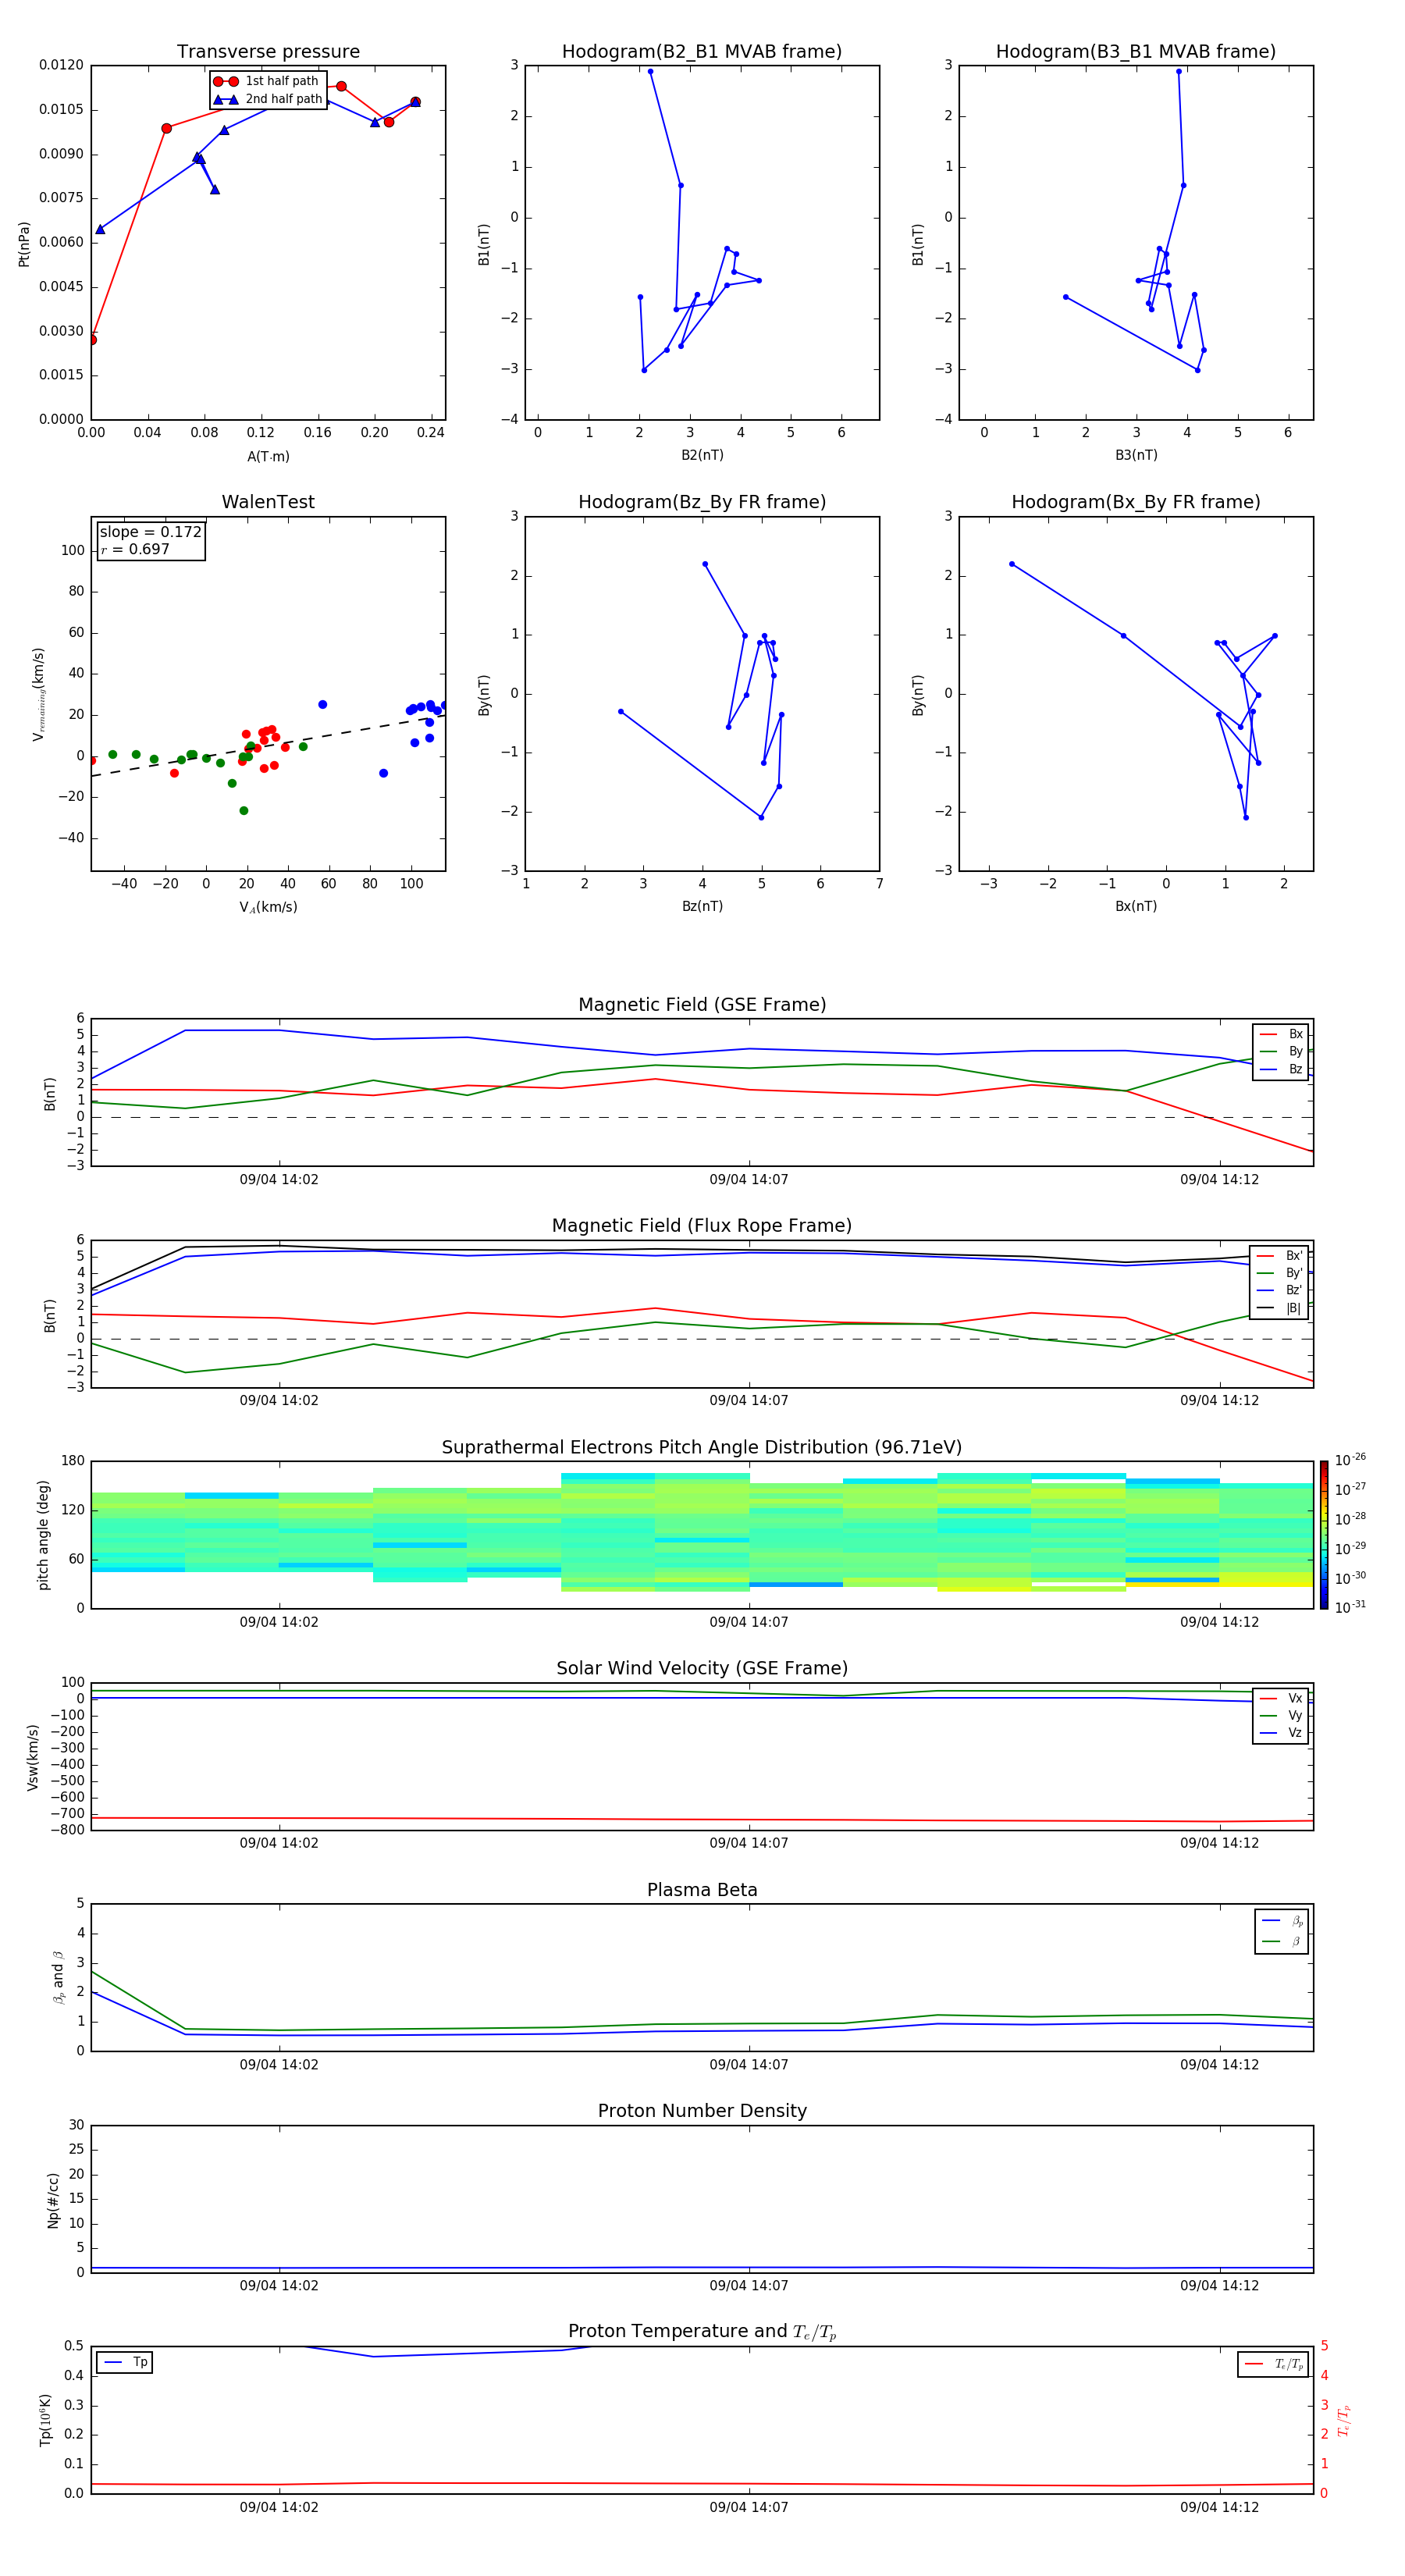The height and width of the screenshot is (2576, 1405).
Task: Click the "Pt(nPa)" y-axis label
Action: click(24, 244)
